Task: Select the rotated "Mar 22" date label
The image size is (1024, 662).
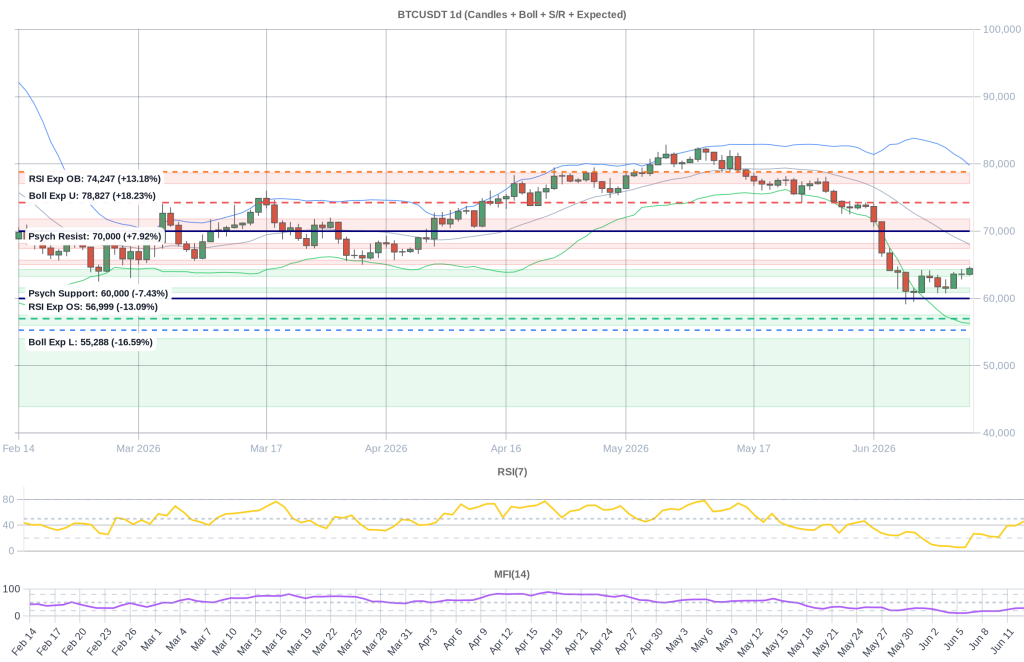Action: pos(324,642)
